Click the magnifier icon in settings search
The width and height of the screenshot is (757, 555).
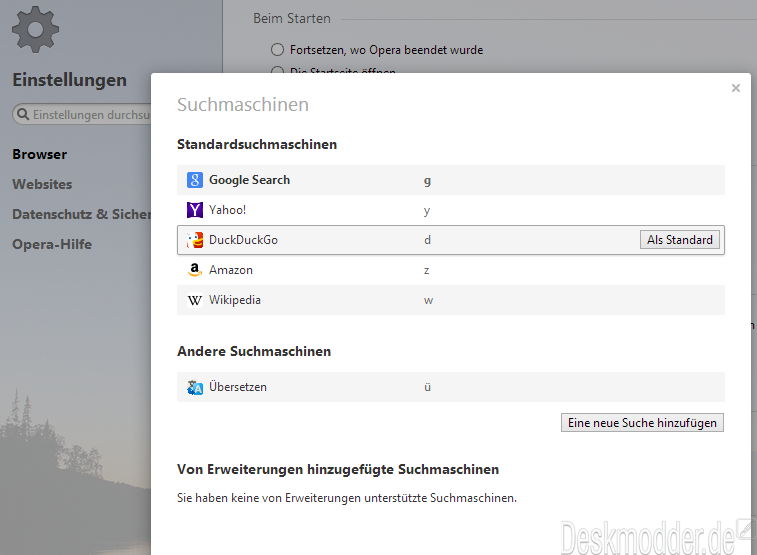coord(23,114)
